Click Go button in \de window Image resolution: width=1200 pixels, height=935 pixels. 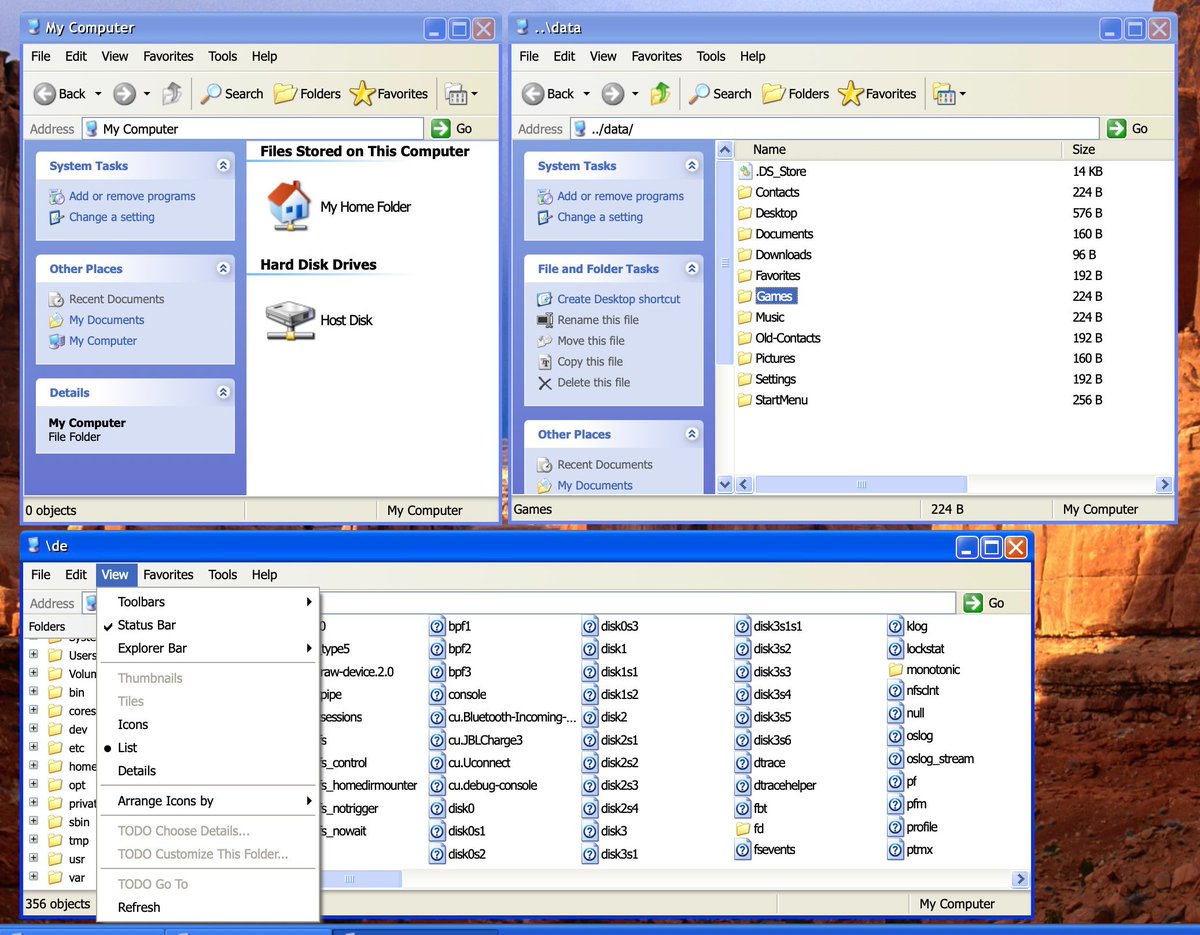[x=984, y=603]
